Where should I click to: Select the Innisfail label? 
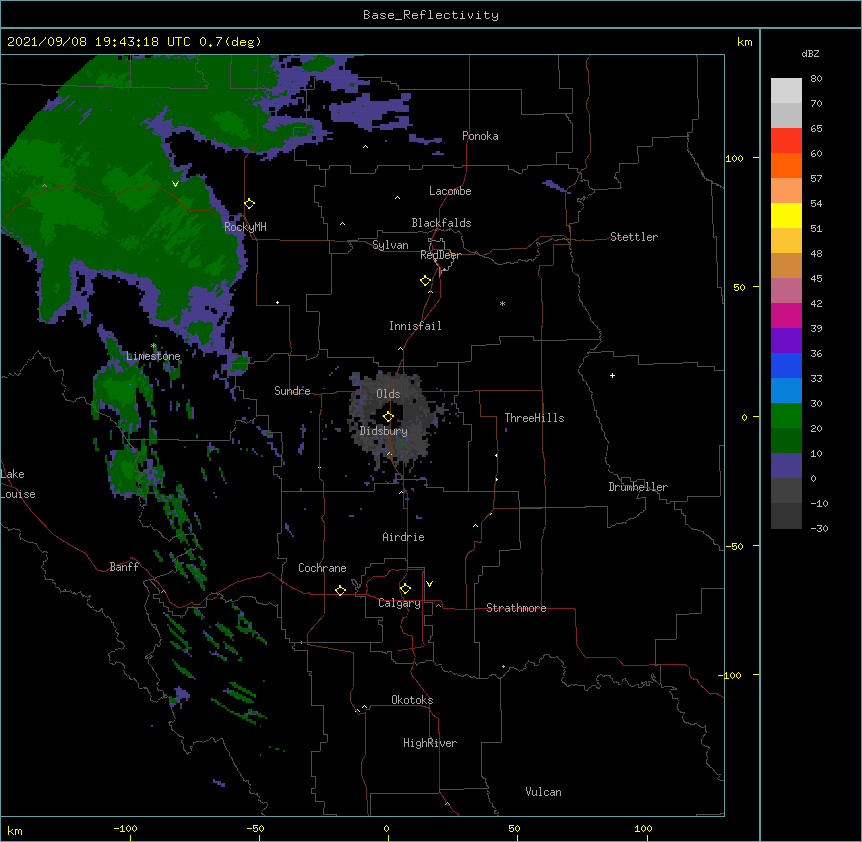click(x=415, y=326)
